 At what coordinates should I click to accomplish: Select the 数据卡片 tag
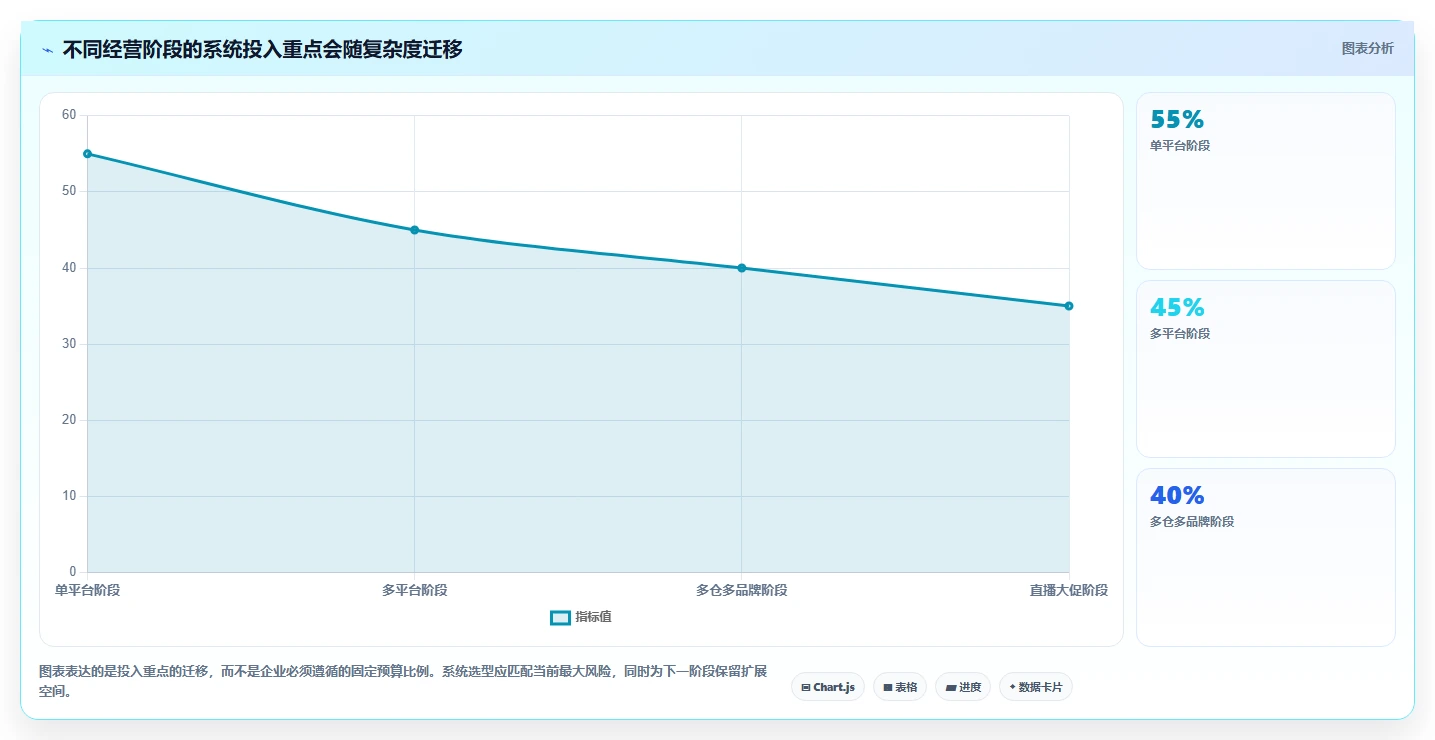1036,687
